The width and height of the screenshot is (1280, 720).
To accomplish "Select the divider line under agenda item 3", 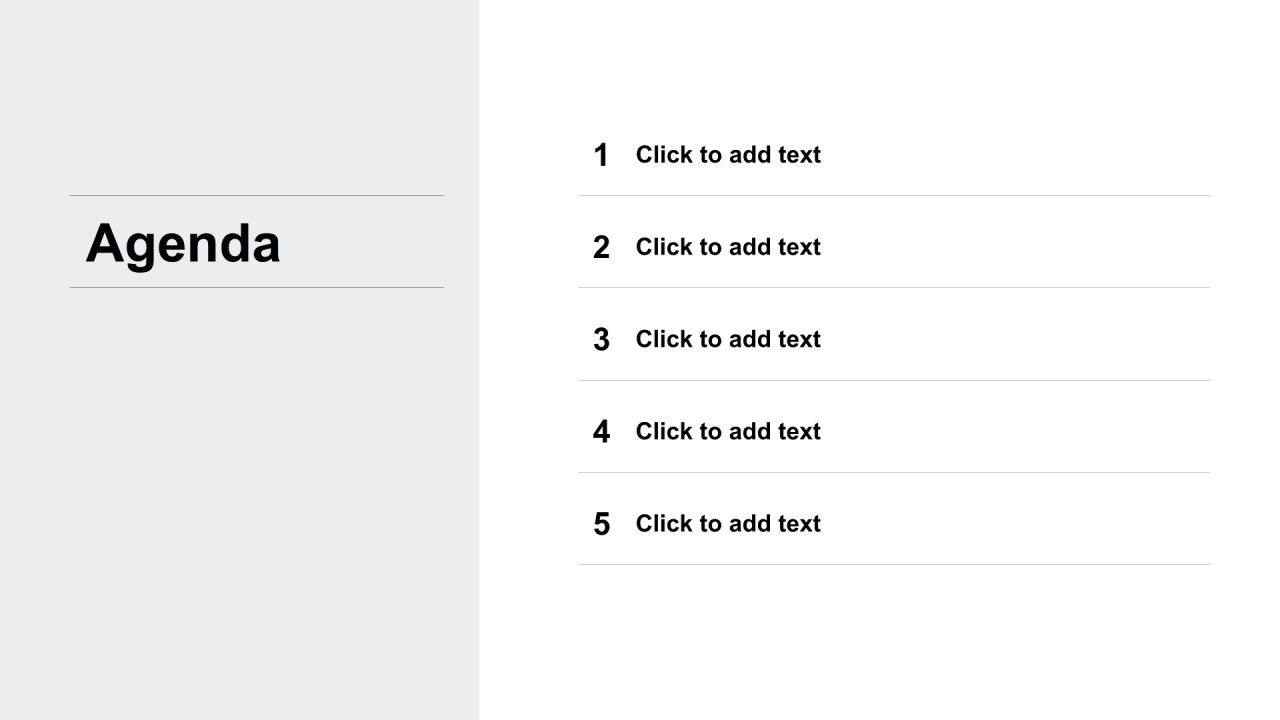I will 893,380.
